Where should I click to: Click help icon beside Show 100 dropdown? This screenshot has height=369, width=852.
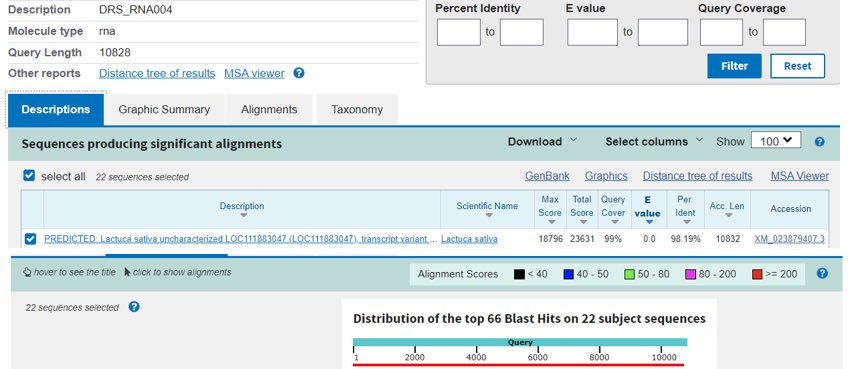click(x=819, y=142)
